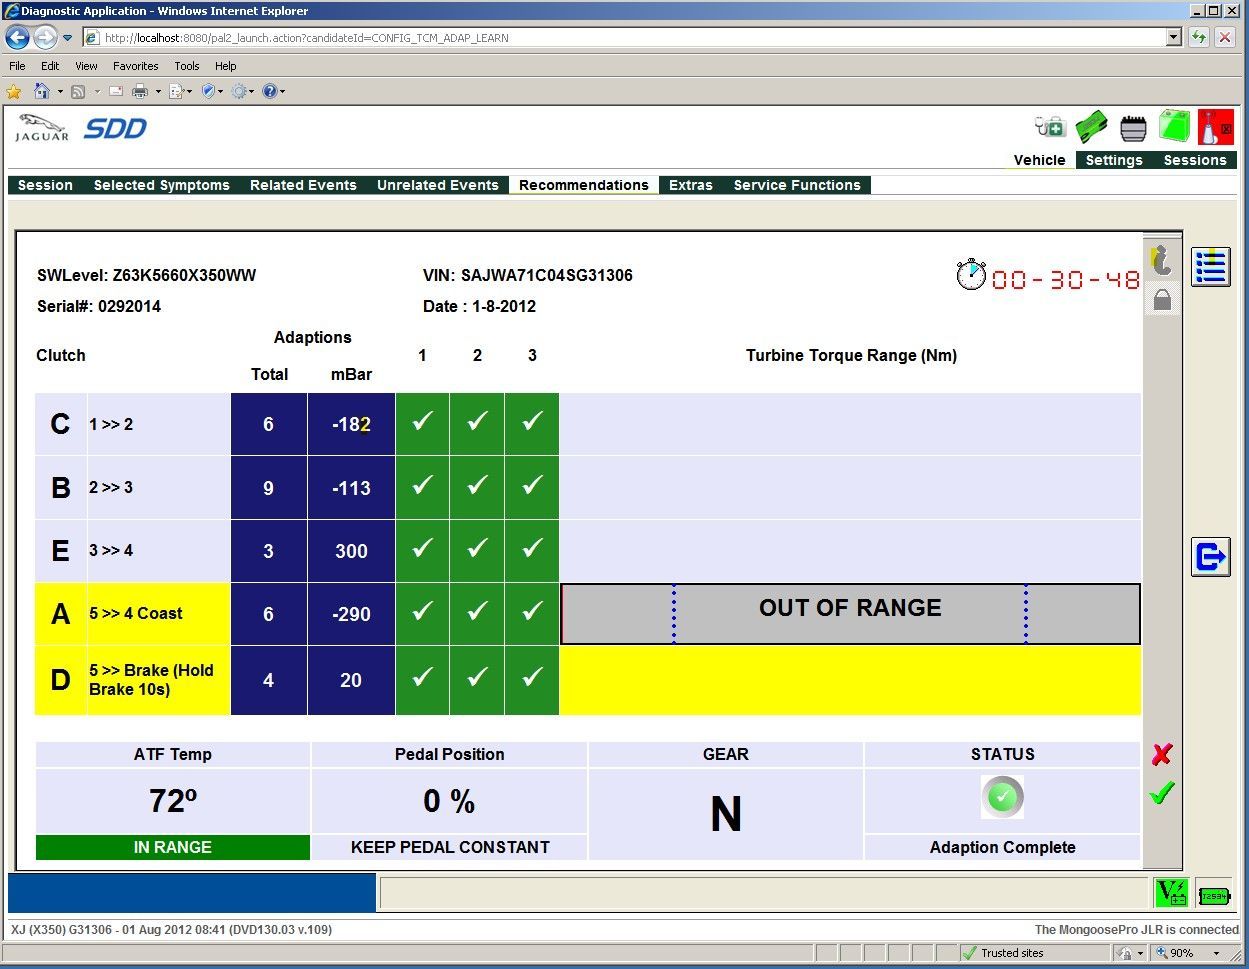Screen dimensions: 1249x969
Task: Click the blue exit arrow icon
Action: [1210, 556]
